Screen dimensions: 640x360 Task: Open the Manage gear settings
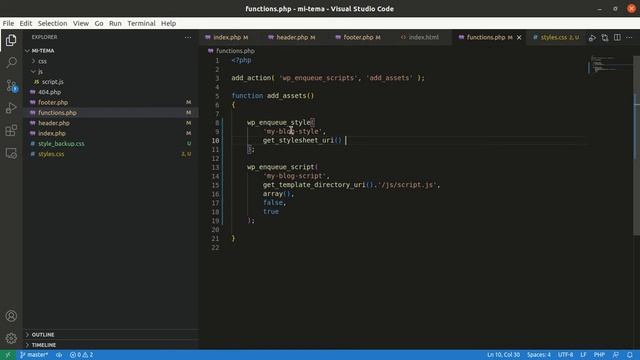[11, 338]
